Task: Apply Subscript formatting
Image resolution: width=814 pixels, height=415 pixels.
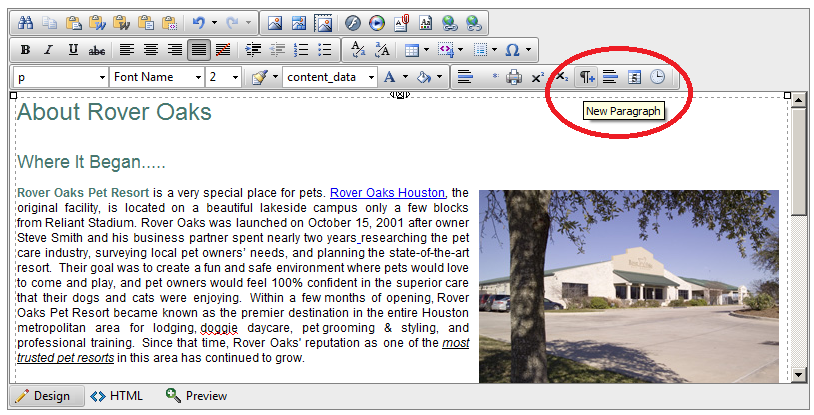Action: tap(562, 77)
